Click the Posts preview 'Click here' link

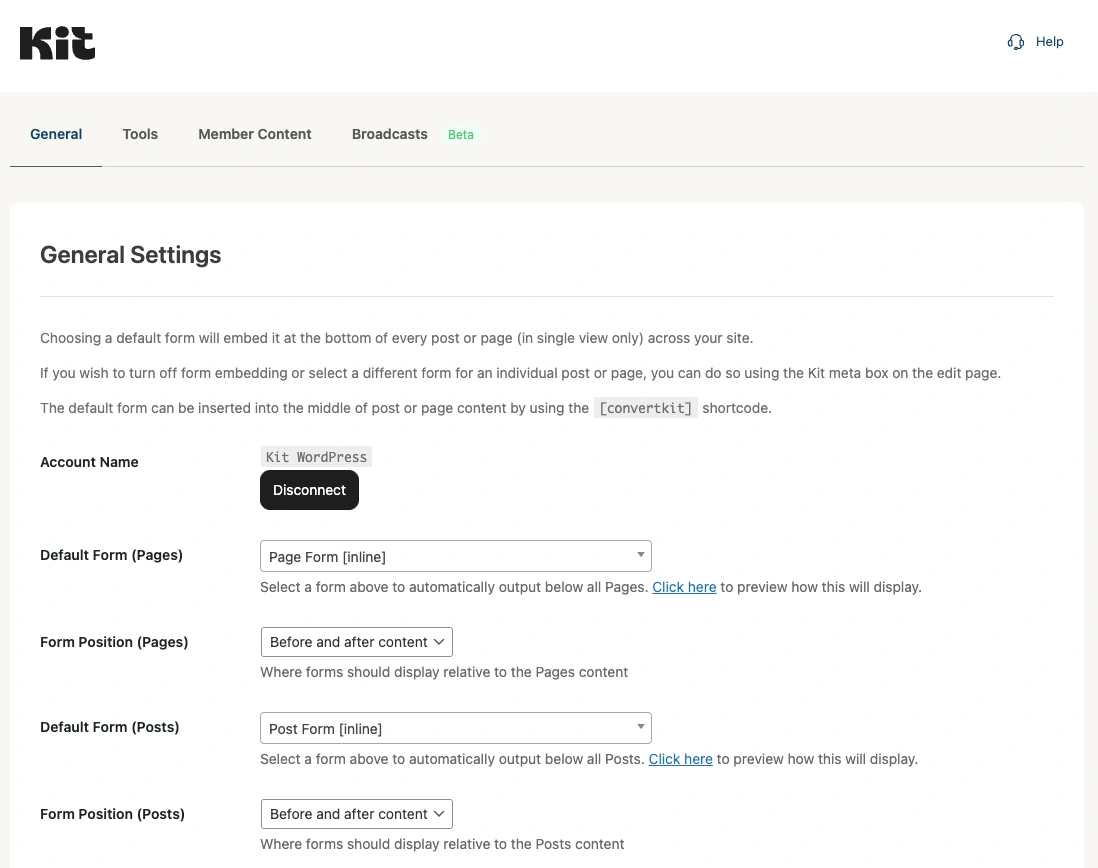pos(680,759)
